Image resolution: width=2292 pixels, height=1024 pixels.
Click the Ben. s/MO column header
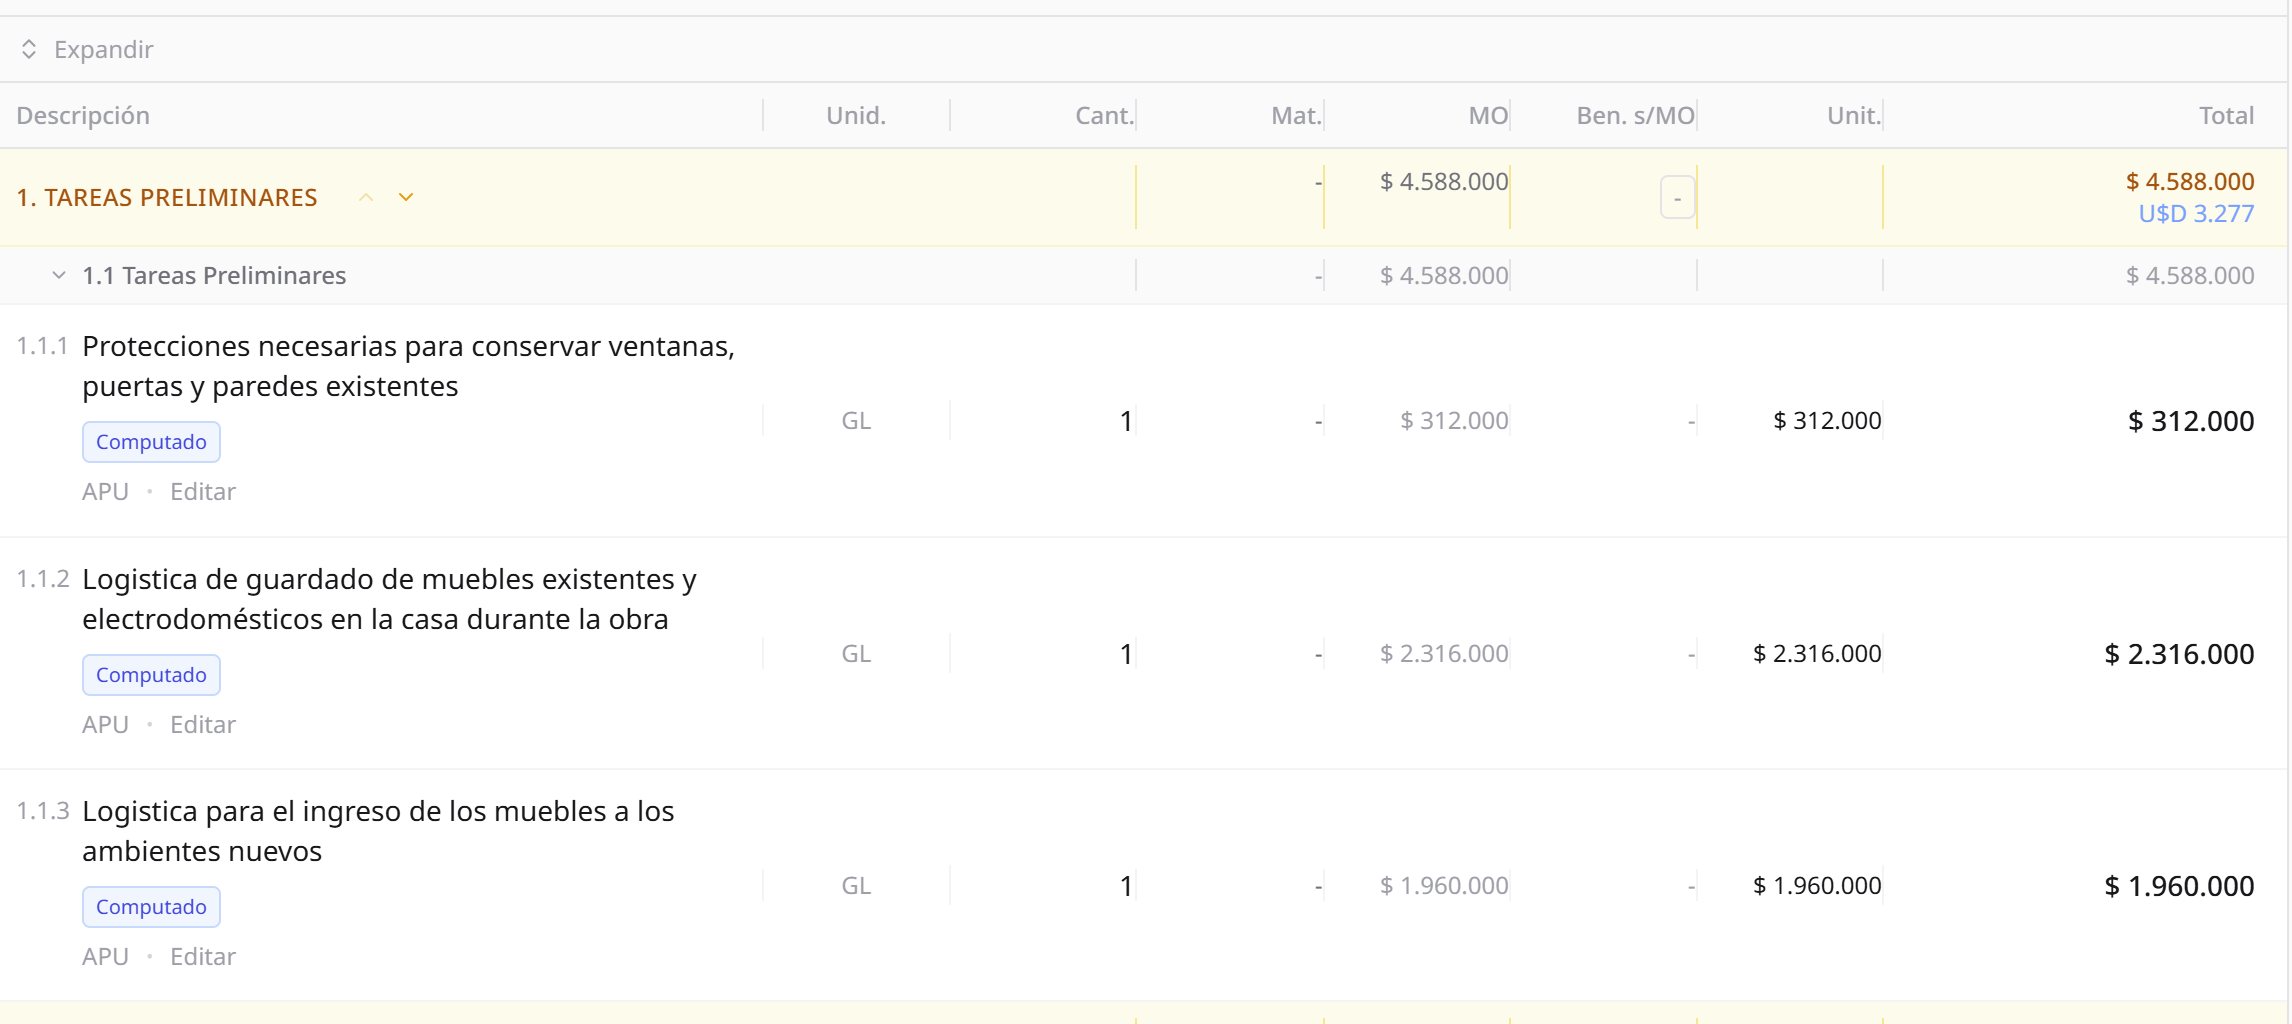click(1635, 115)
